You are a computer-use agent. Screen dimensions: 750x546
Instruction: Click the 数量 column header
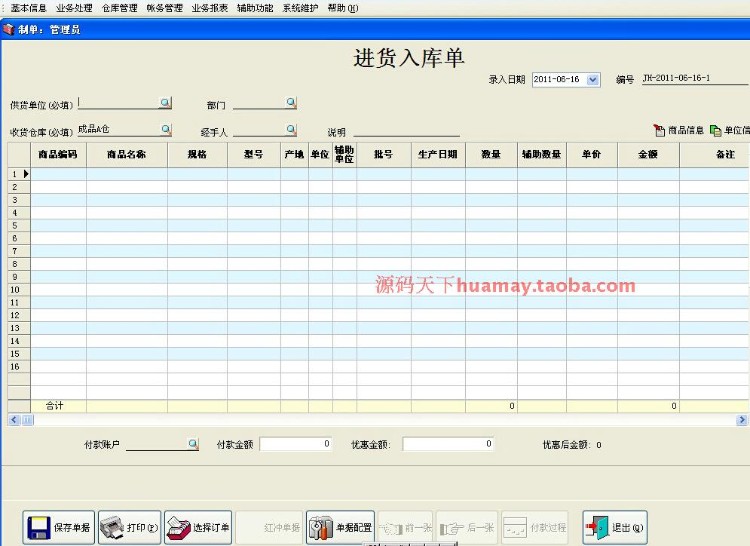coord(491,154)
